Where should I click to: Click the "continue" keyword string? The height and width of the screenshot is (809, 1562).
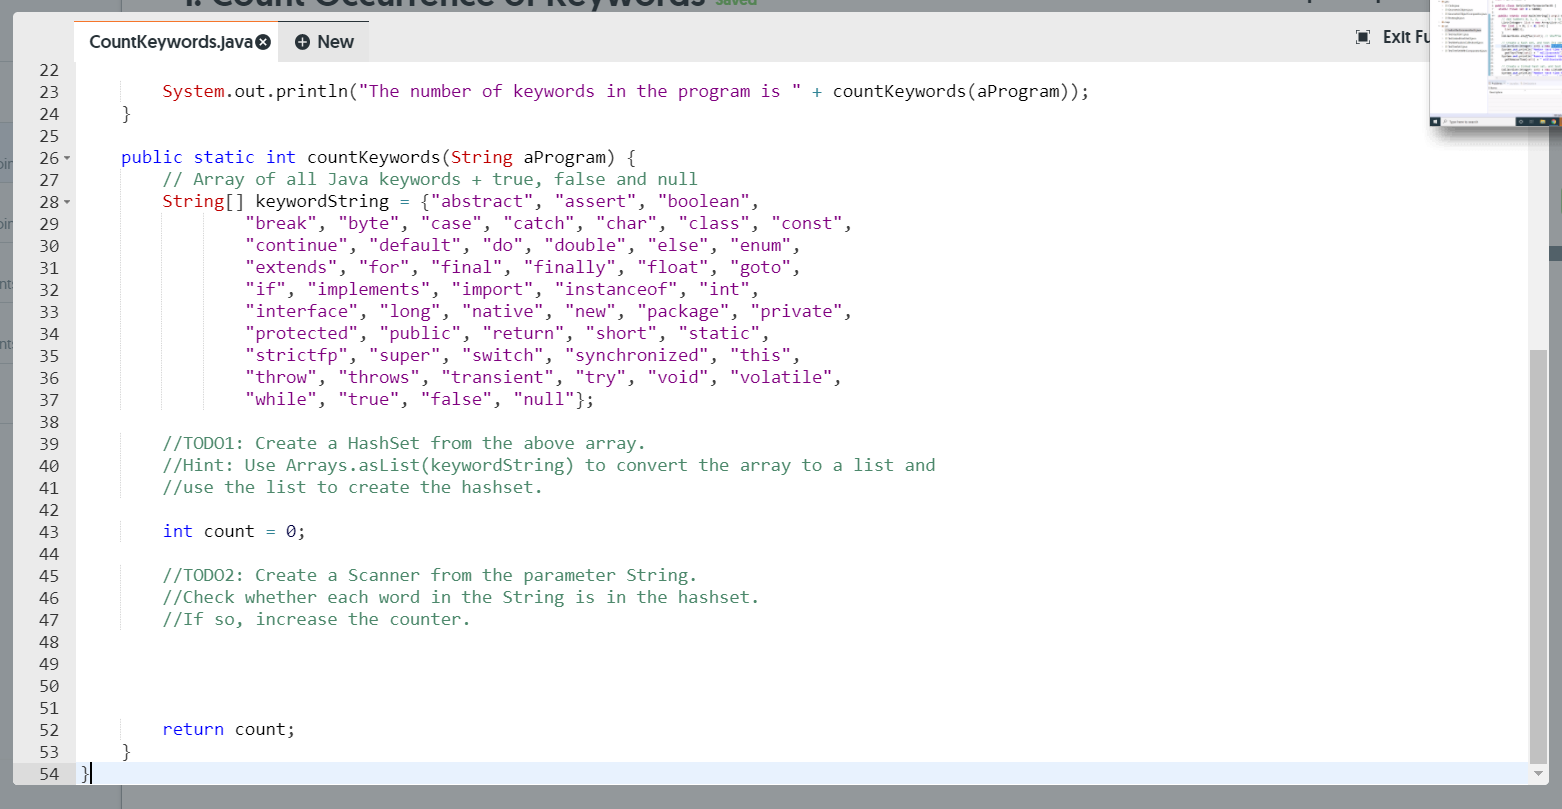[297, 246]
